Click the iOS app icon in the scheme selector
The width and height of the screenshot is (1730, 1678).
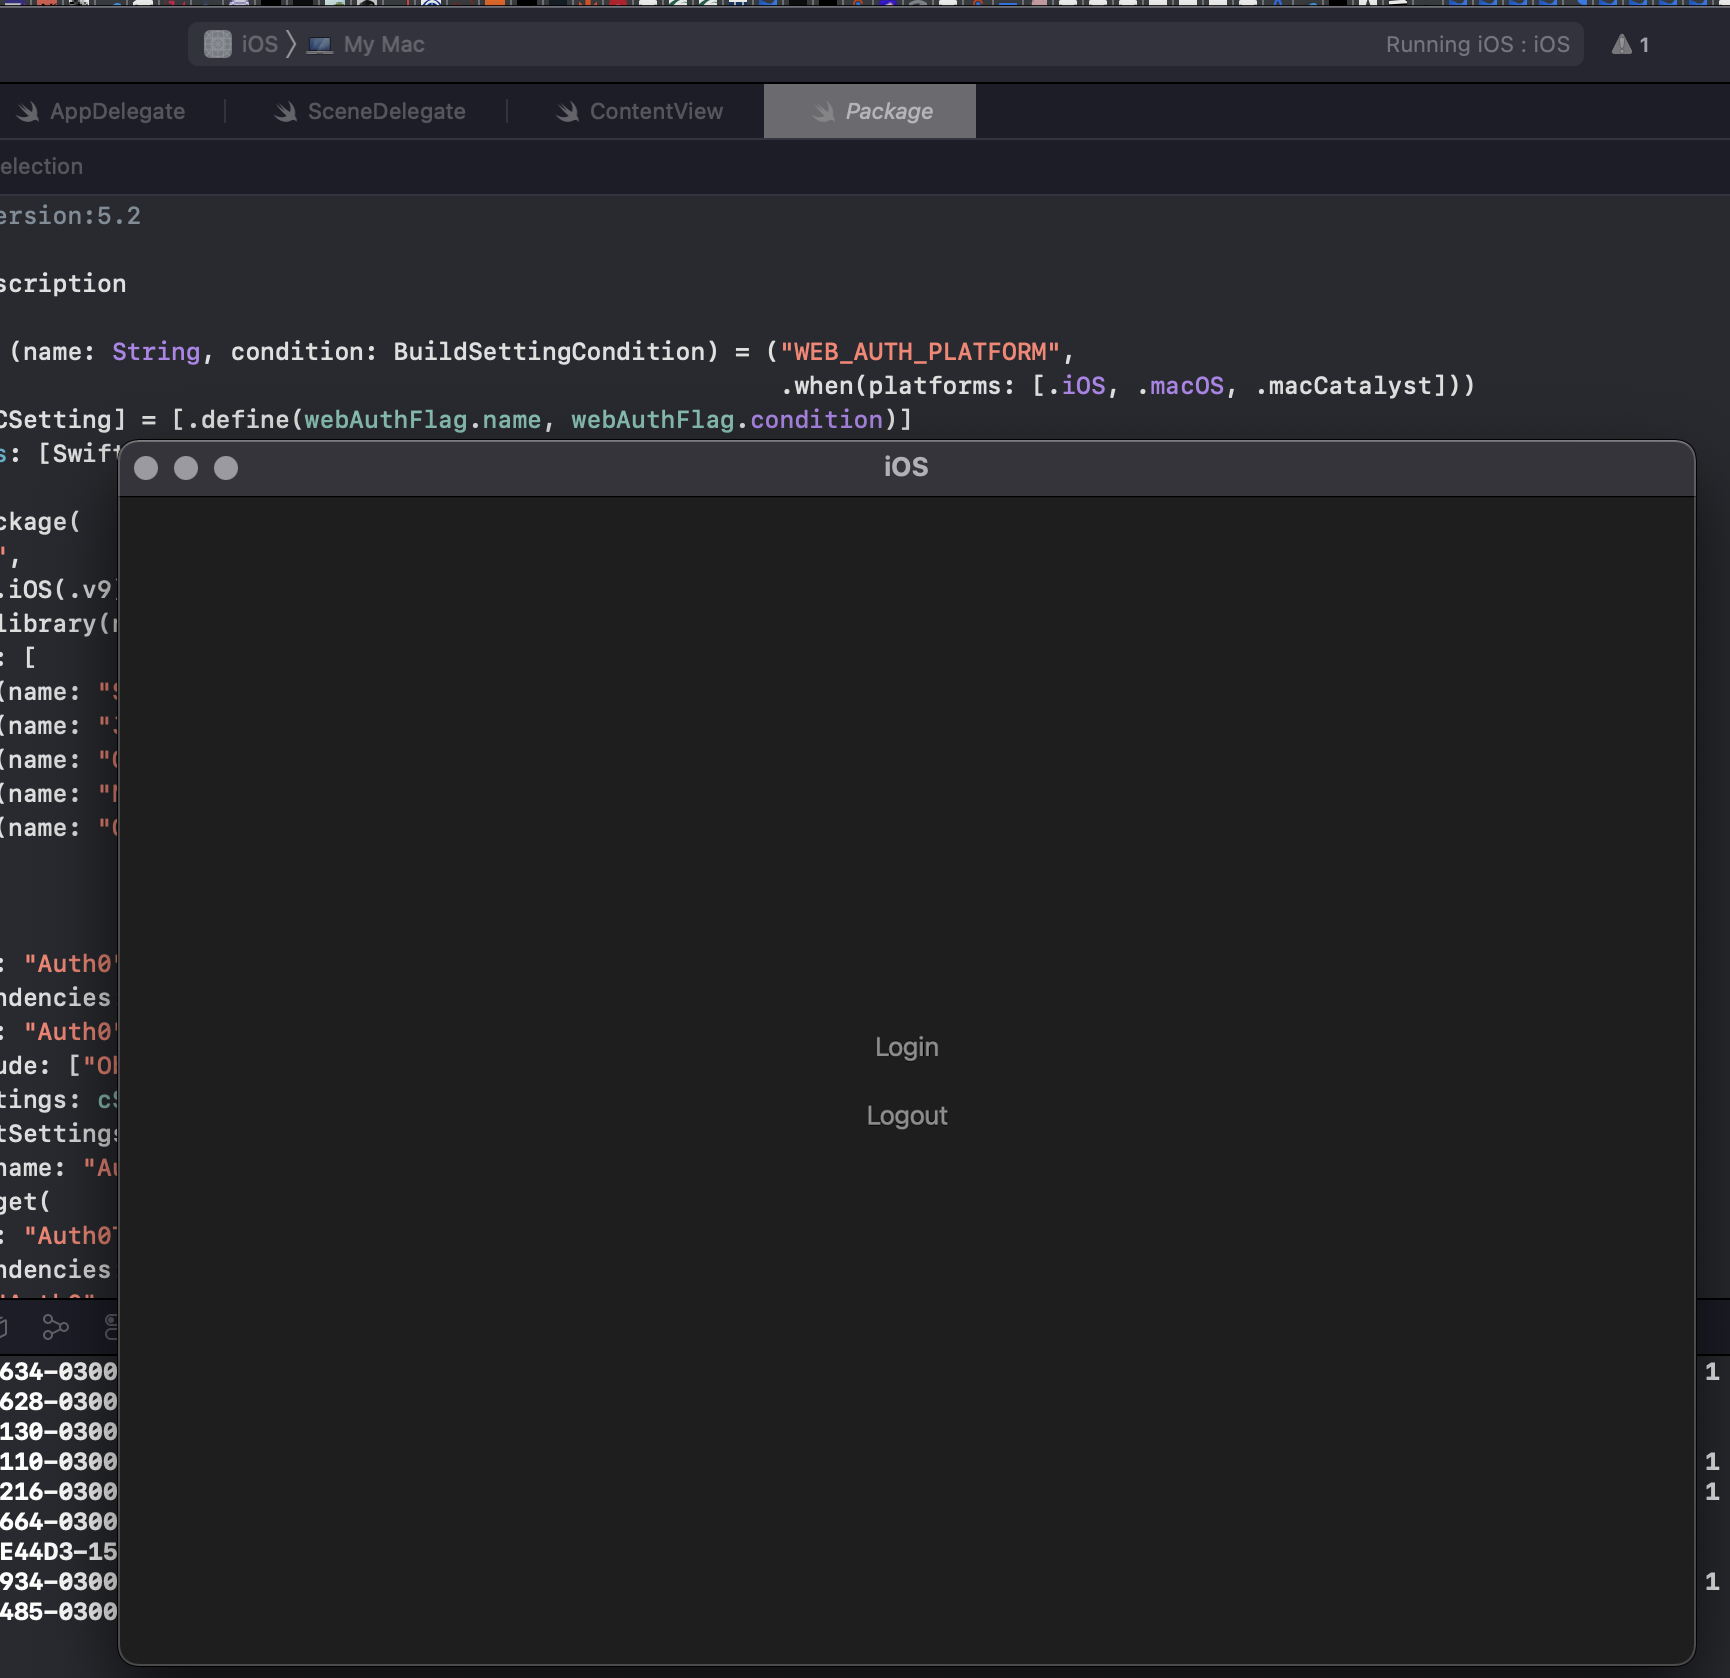coord(217,44)
